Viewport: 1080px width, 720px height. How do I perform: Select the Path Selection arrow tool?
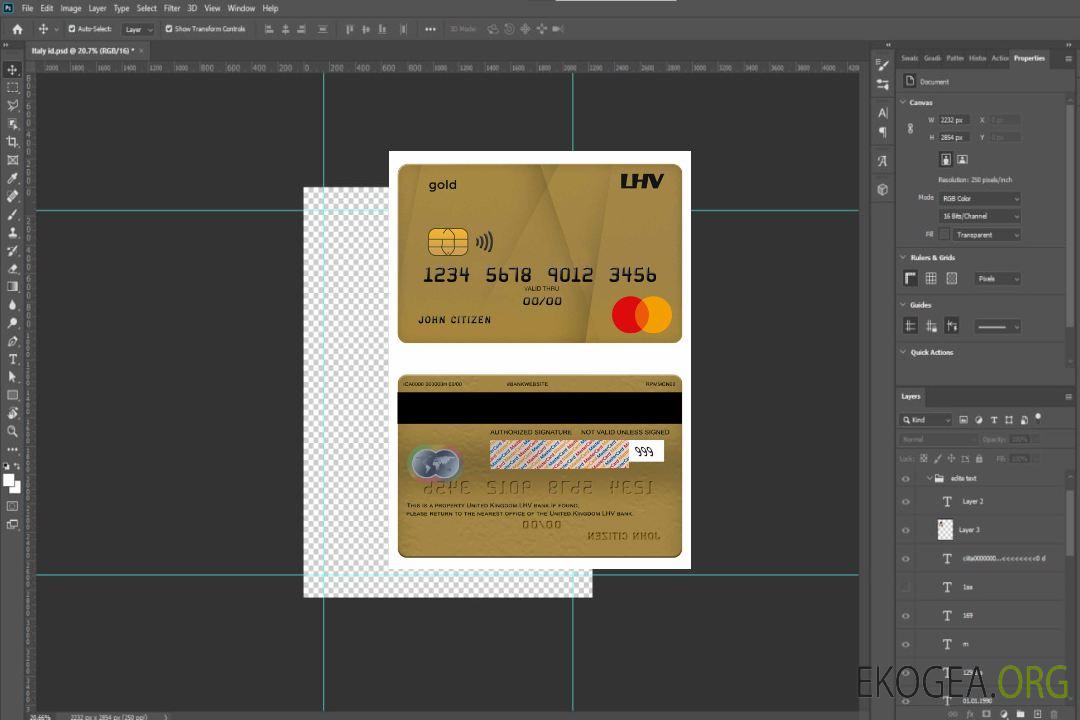(12, 377)
